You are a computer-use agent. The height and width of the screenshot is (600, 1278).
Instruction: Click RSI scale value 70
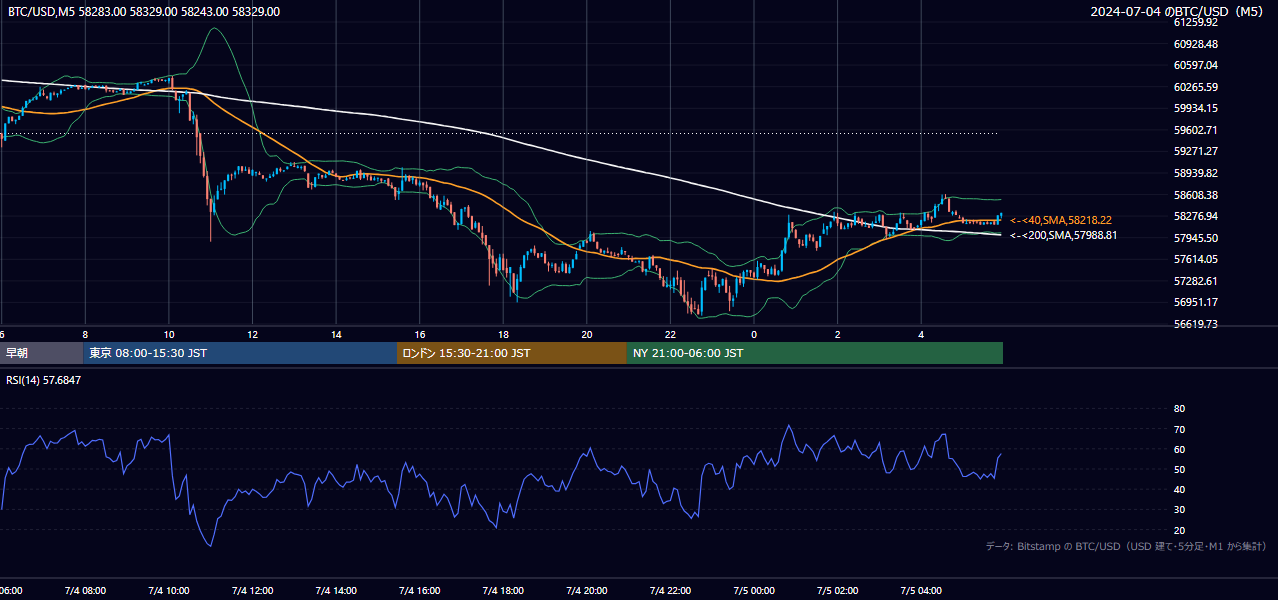tap(1179, 429)
